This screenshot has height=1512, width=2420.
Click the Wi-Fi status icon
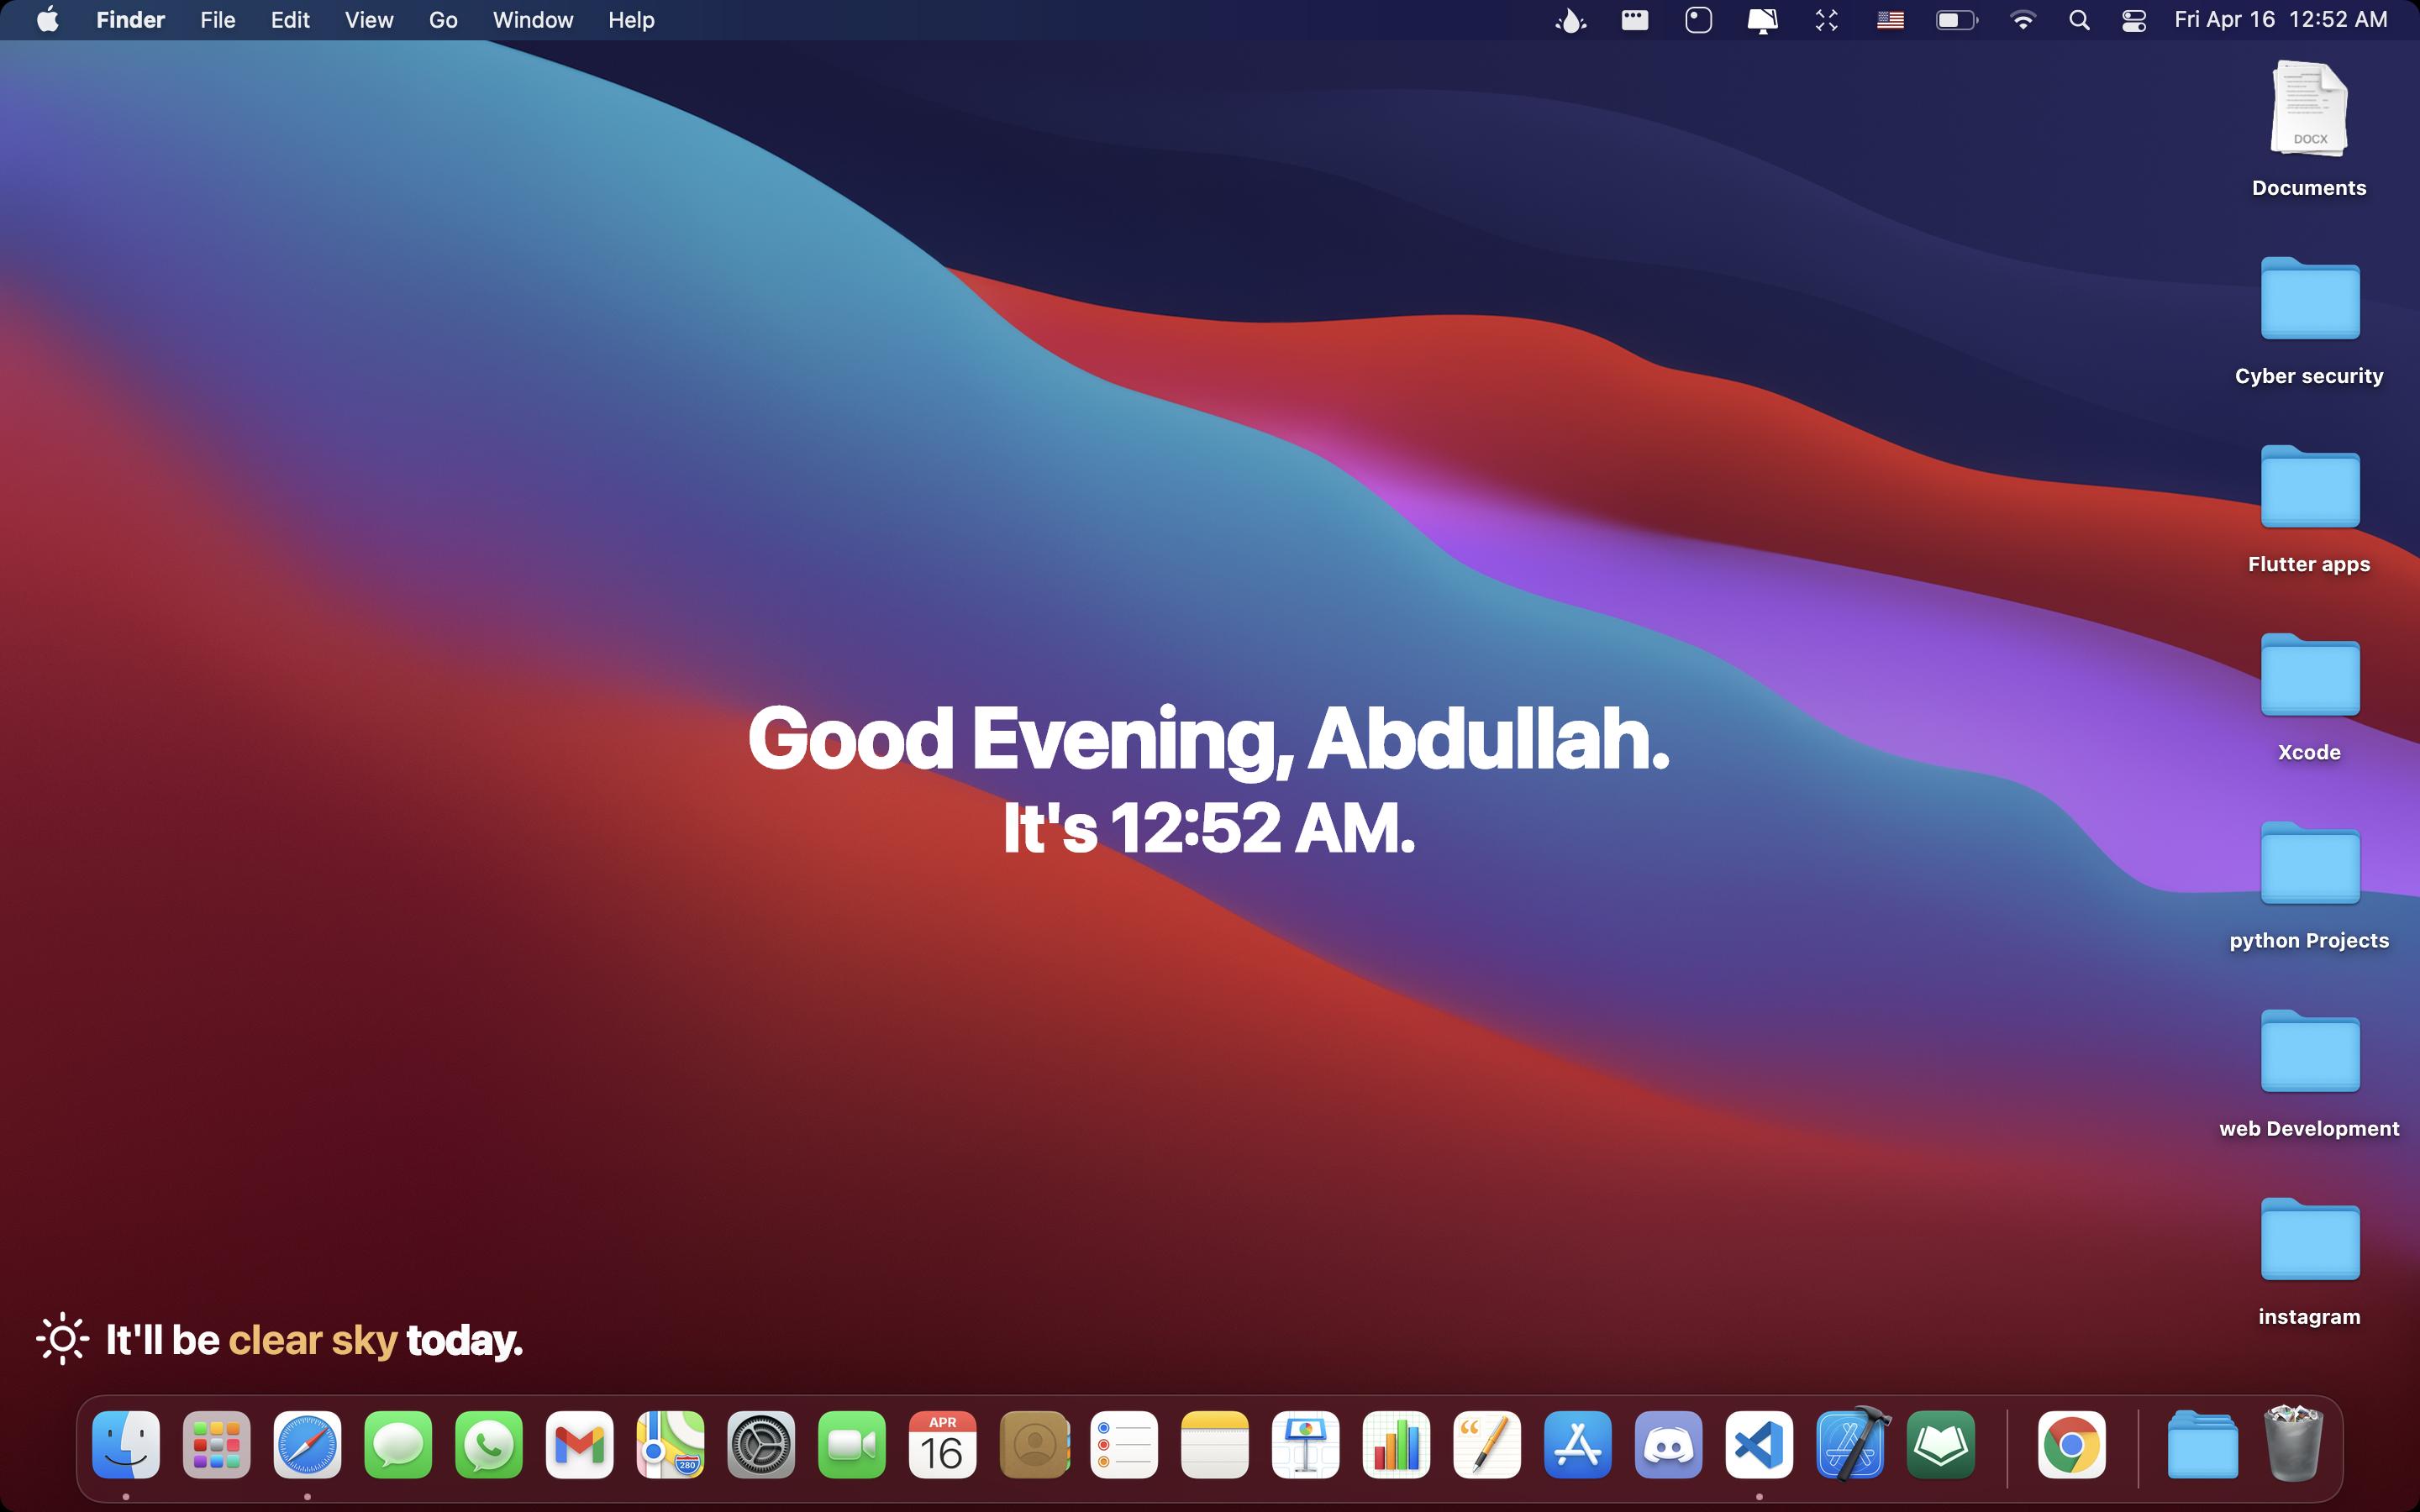pyautogui.click(x=2022, y=20)
